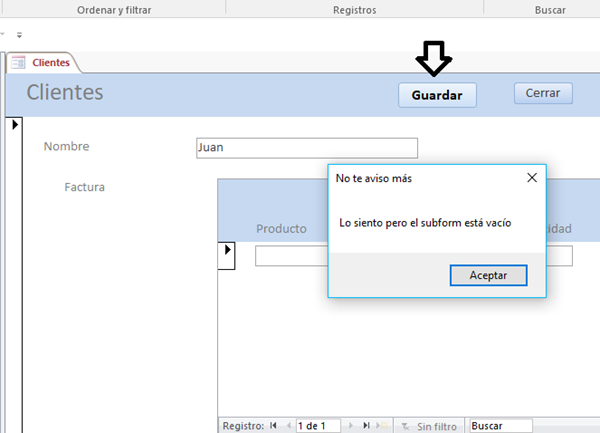Click the Clientes form title

point(65,92)
